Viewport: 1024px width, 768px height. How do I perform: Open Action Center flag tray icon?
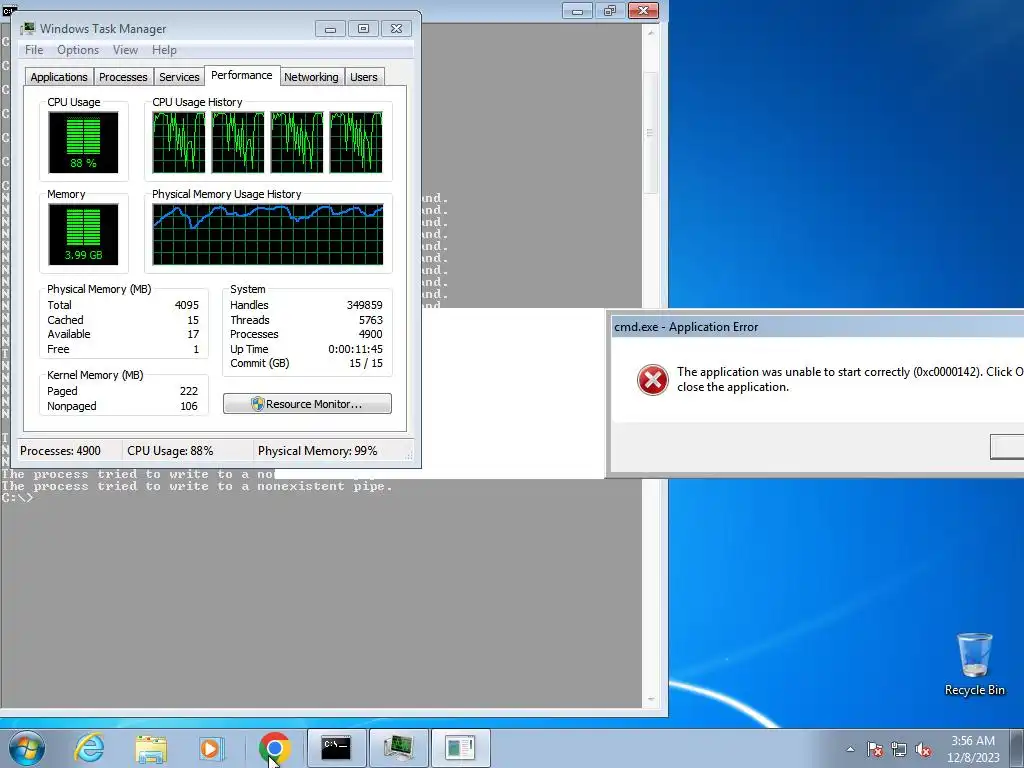click(874, 749)
